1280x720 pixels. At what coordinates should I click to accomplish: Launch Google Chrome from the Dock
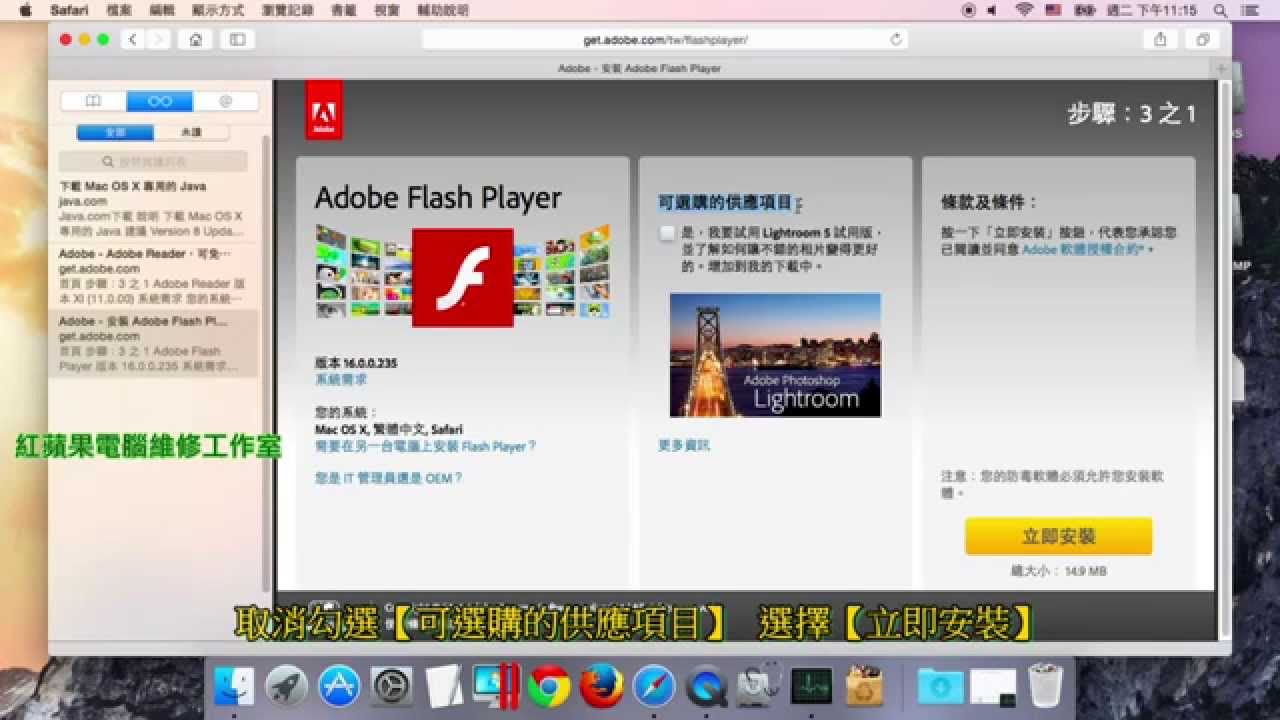tap(549, 686)
